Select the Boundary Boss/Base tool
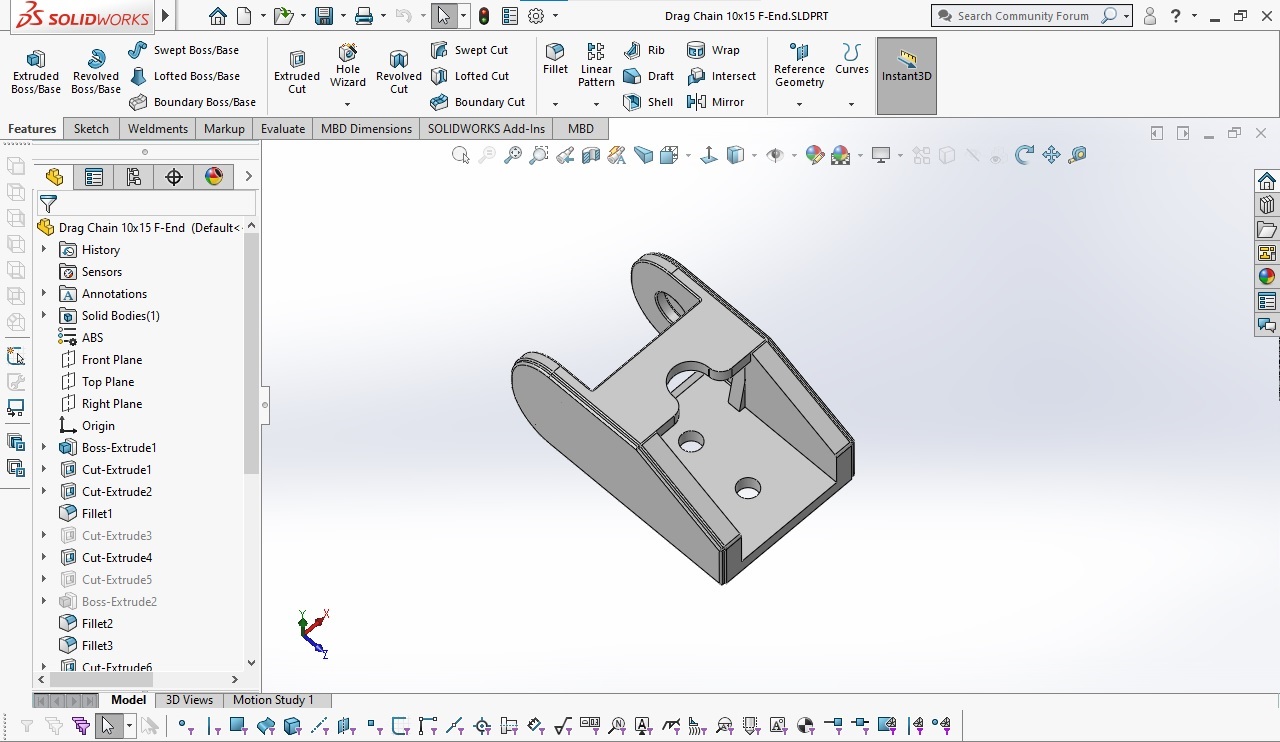1280x742 pixels. point(192,102)
